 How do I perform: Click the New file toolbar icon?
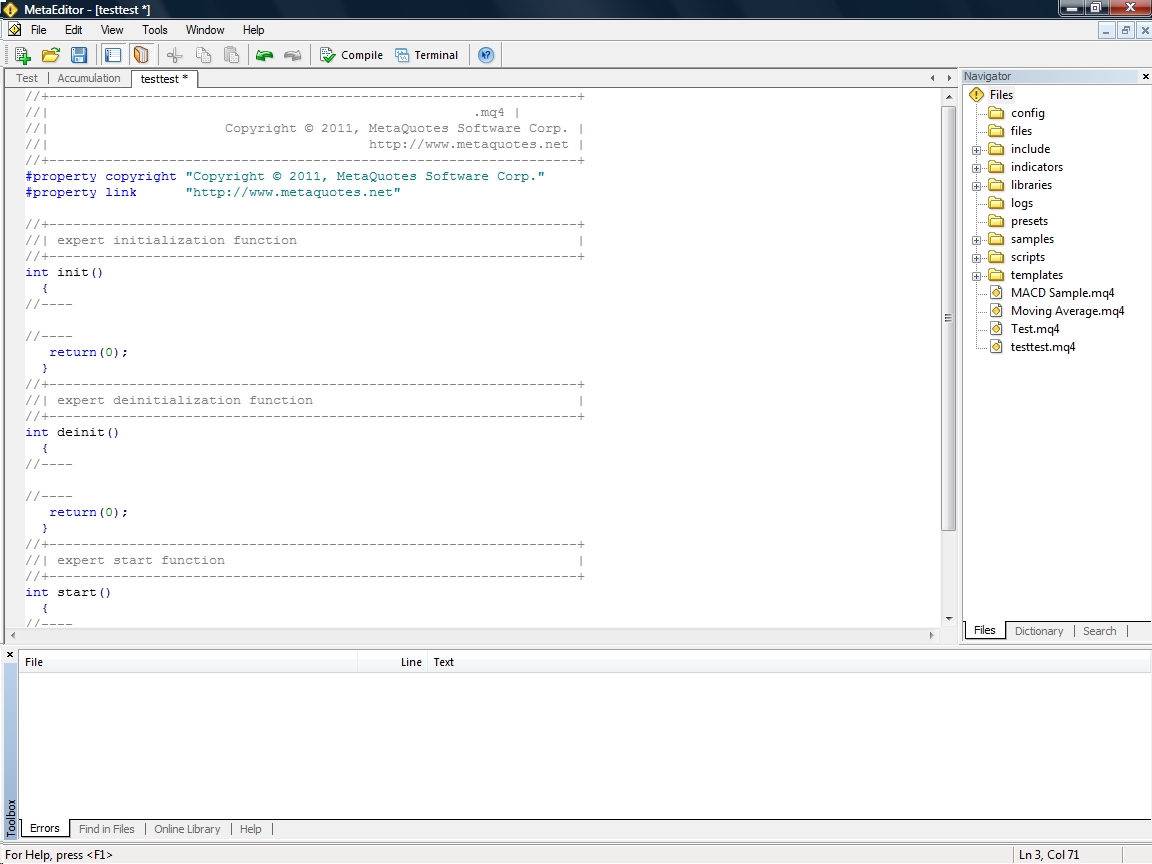[22, 55]
